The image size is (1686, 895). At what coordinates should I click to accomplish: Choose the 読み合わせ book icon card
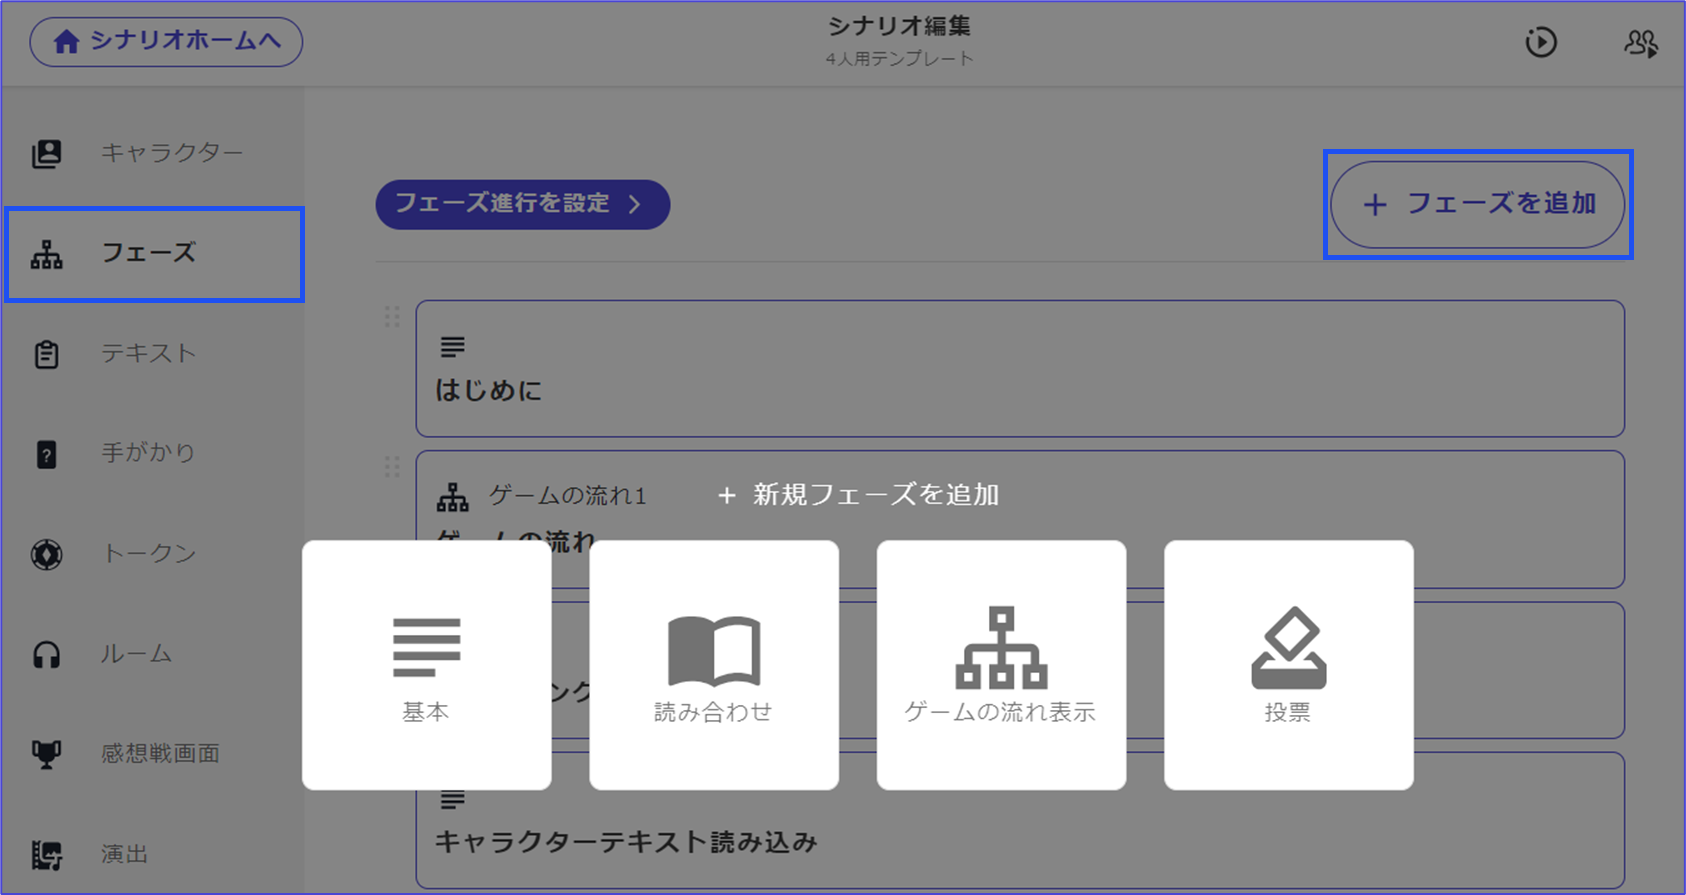pos(713,665)
